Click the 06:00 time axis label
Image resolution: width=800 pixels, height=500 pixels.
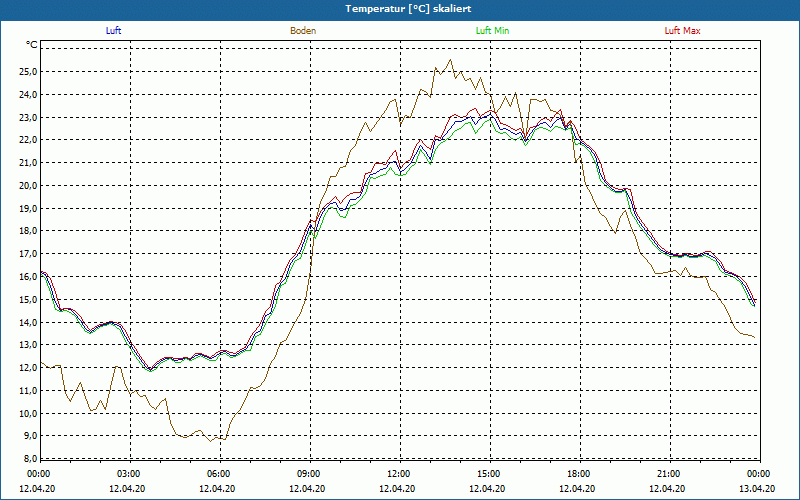[x=220, y=474]
